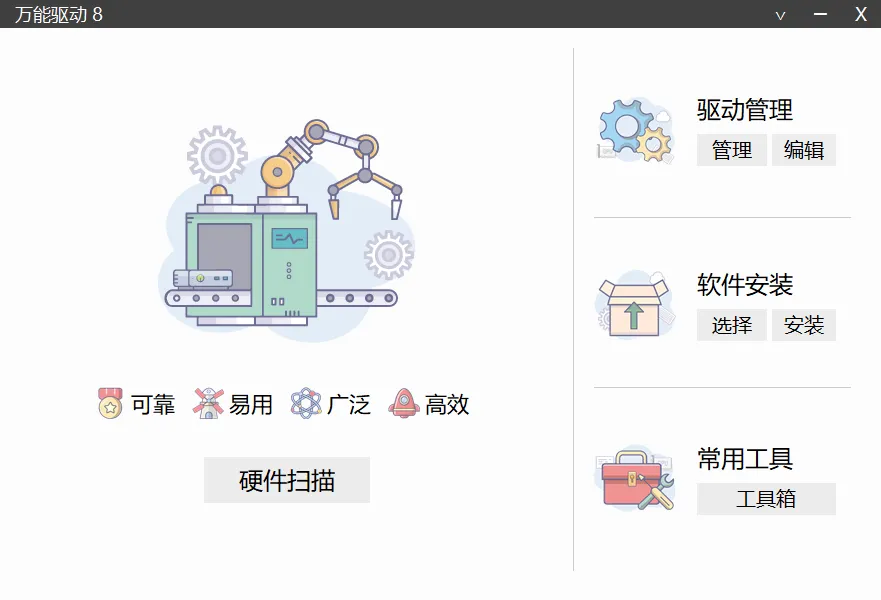The image size is (881, 600).
Task: Click the software install box icon
Action: click(x=634, y=304)
